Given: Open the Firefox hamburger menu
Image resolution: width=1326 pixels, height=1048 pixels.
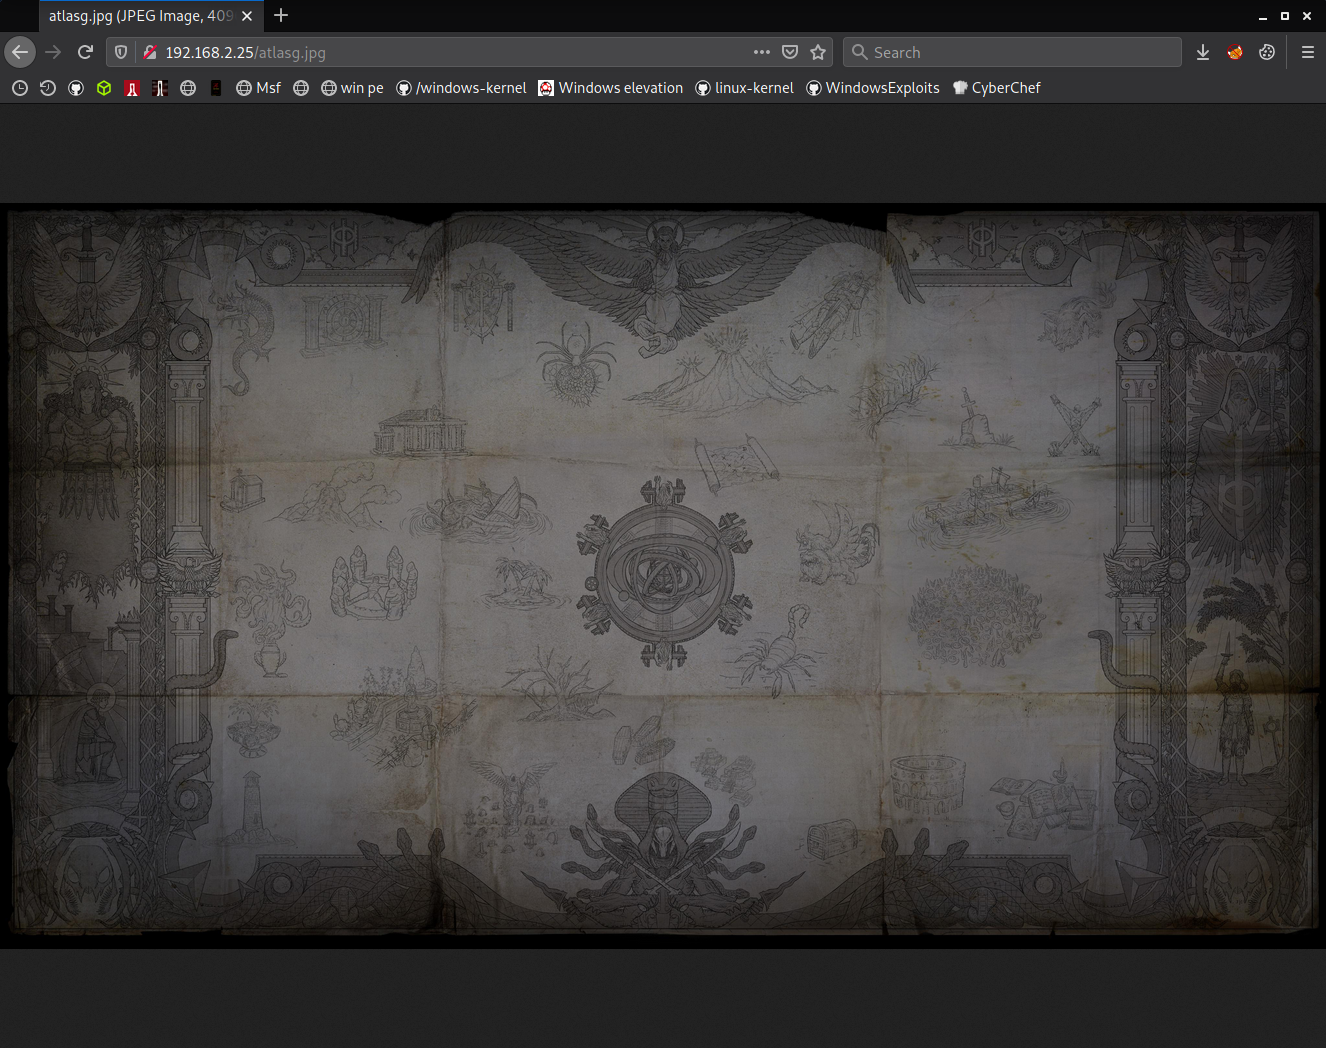Looking at the screenshot, I should click(x=1307, y=52).
